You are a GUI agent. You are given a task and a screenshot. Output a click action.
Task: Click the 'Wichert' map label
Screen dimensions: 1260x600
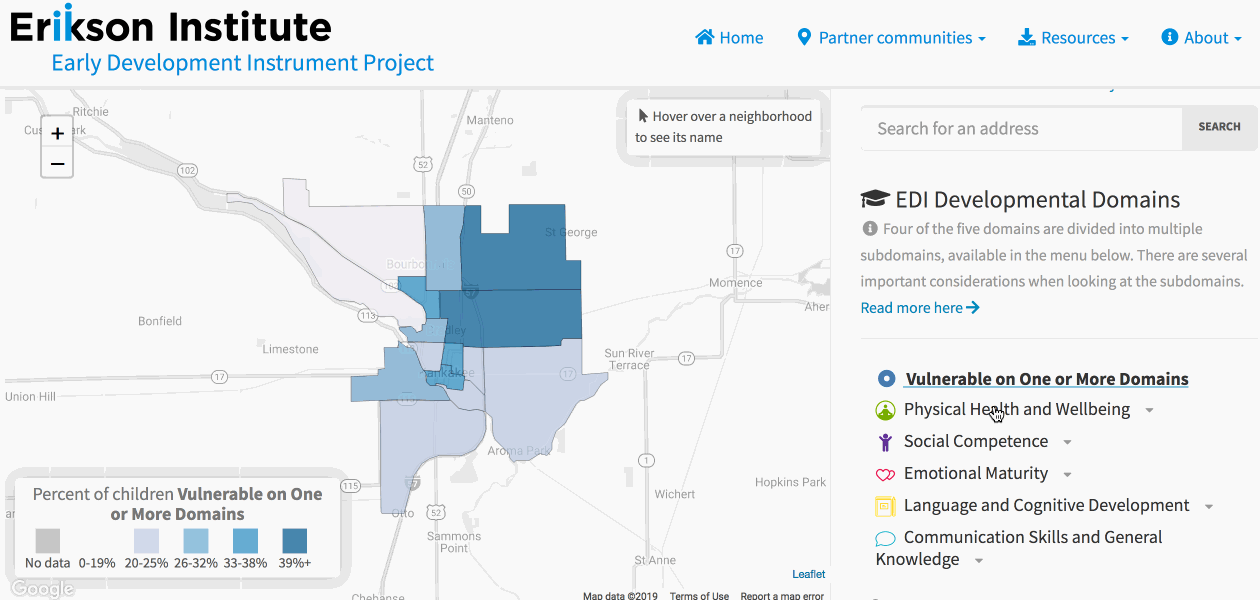point(675,494)
